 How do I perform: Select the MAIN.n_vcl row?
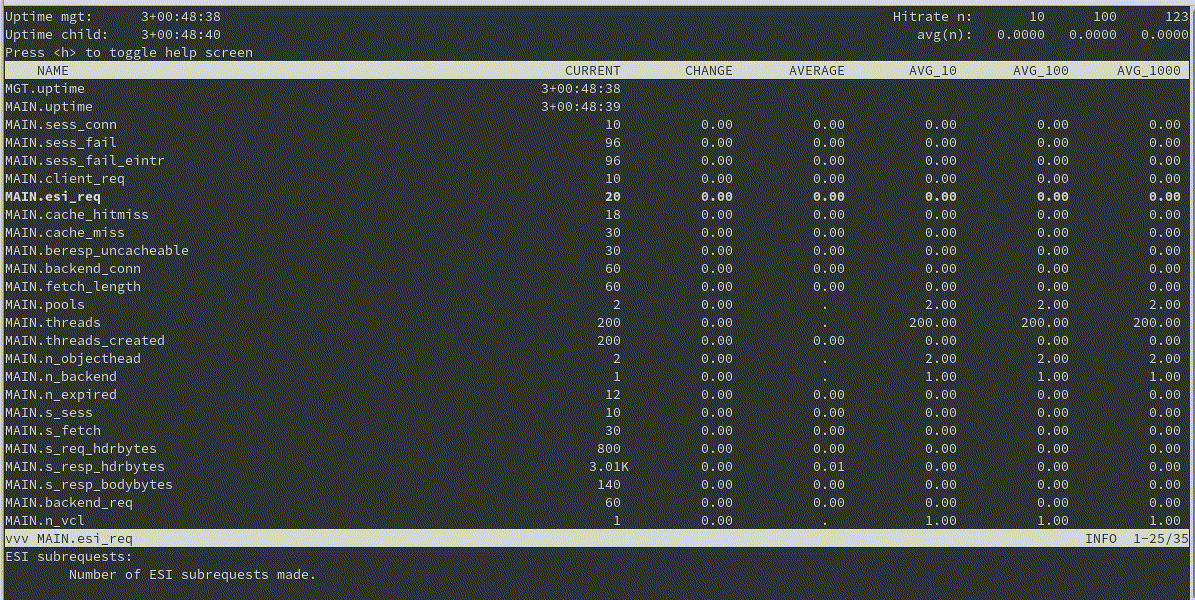597,521
